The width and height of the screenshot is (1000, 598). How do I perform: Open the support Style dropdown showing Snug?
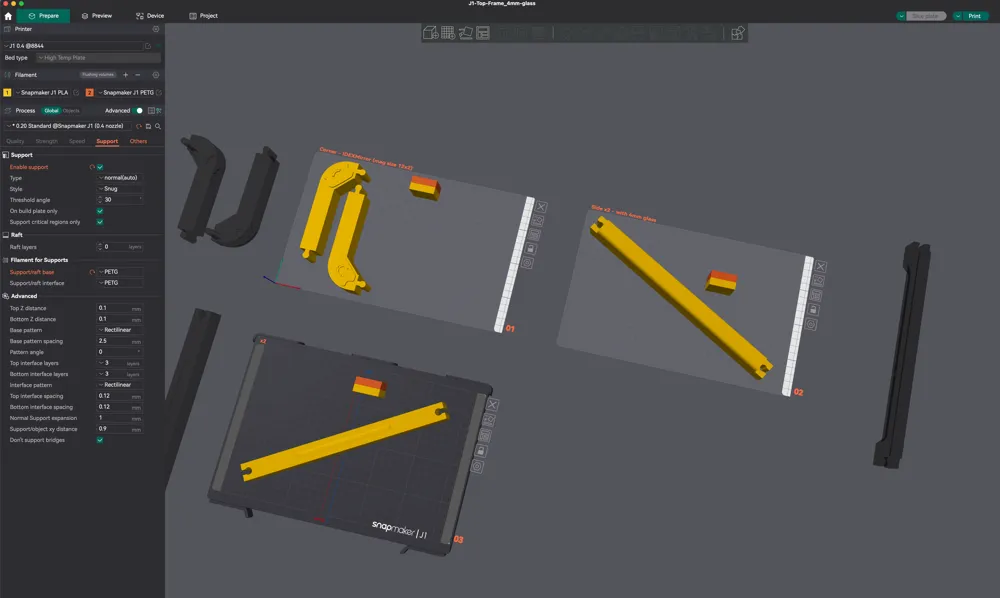[119, 189]
